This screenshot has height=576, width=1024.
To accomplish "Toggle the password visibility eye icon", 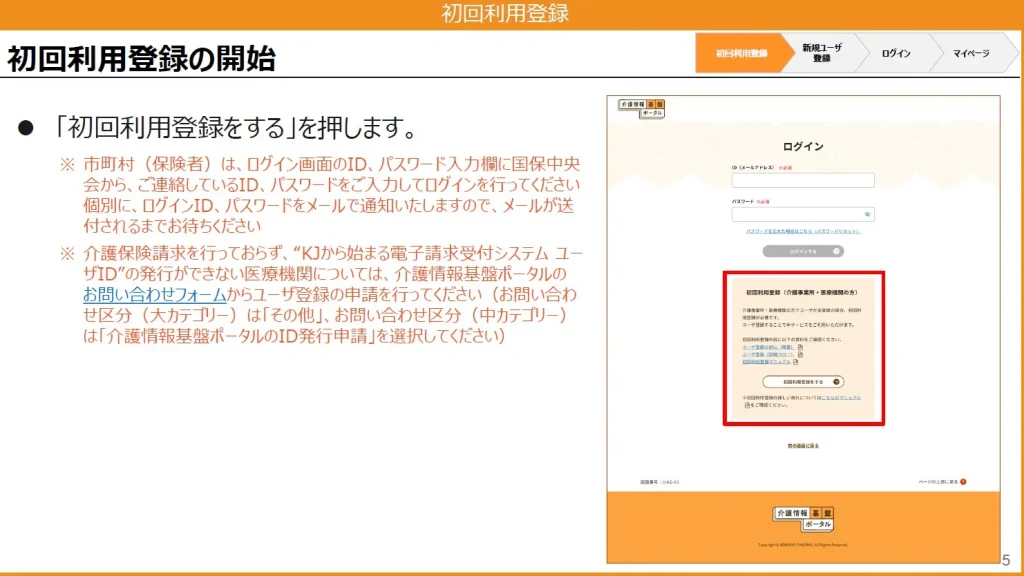I will click(x=867, y=214).
